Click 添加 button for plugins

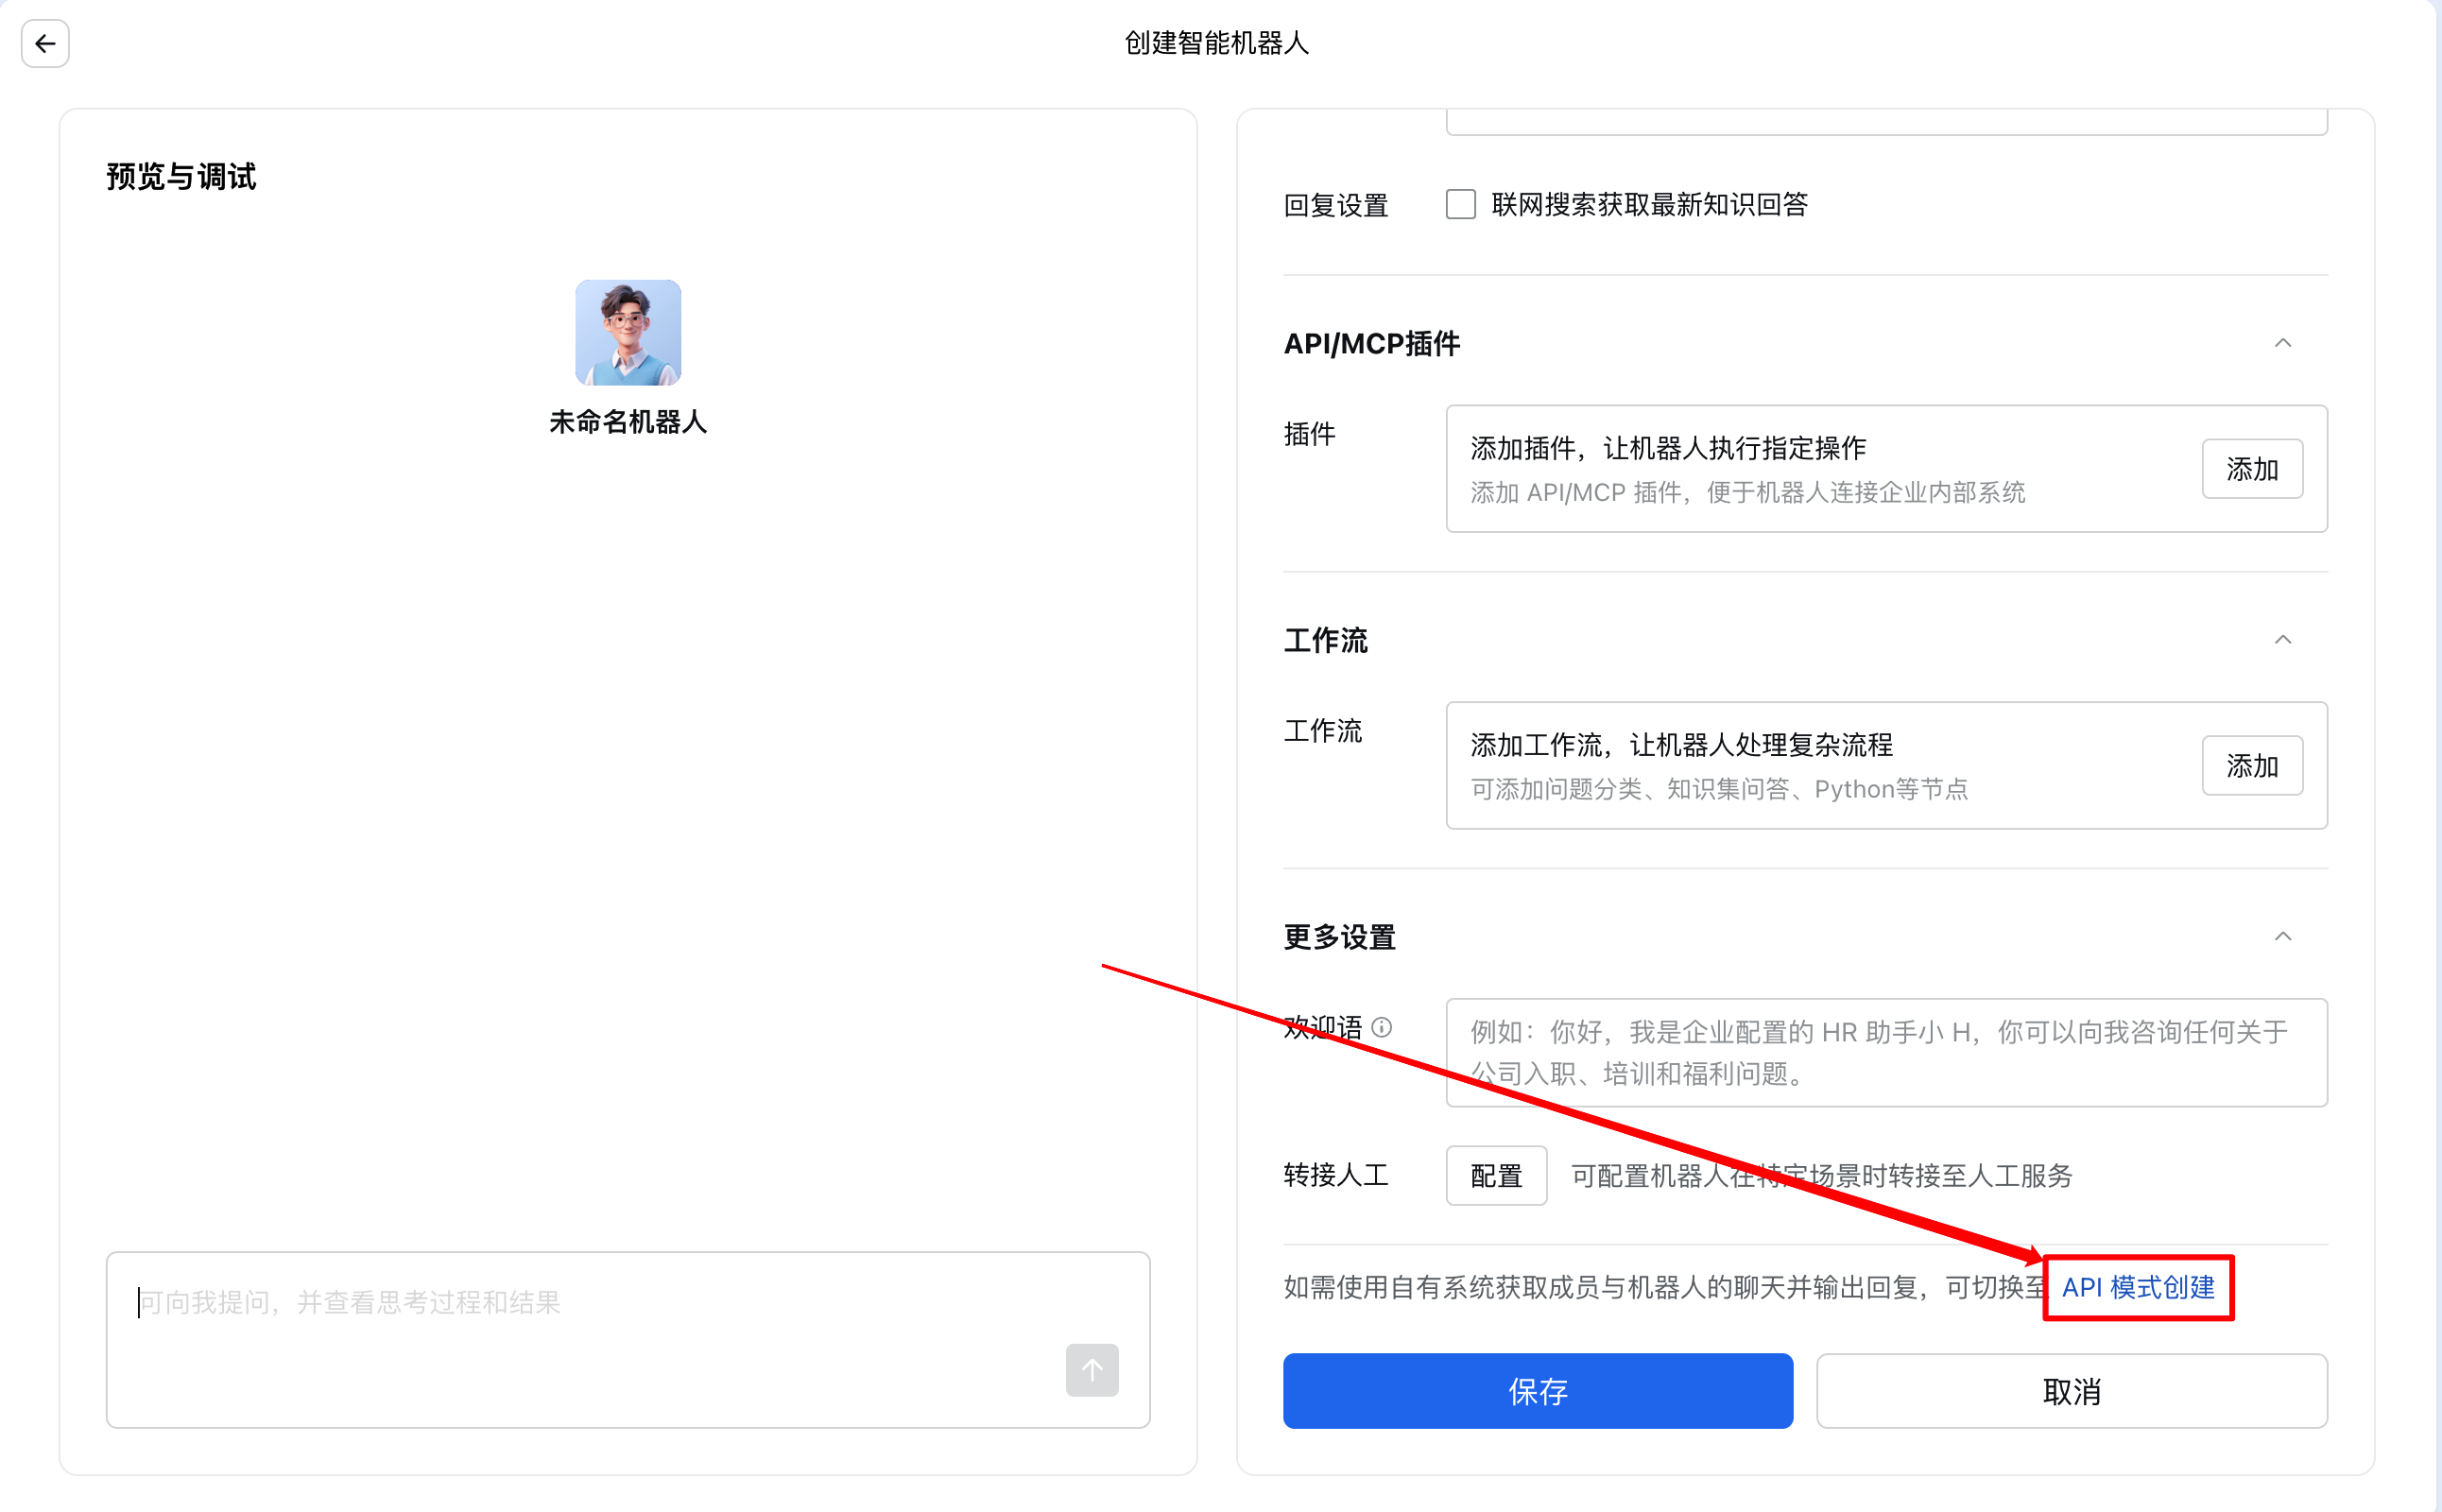(2251, 469)
